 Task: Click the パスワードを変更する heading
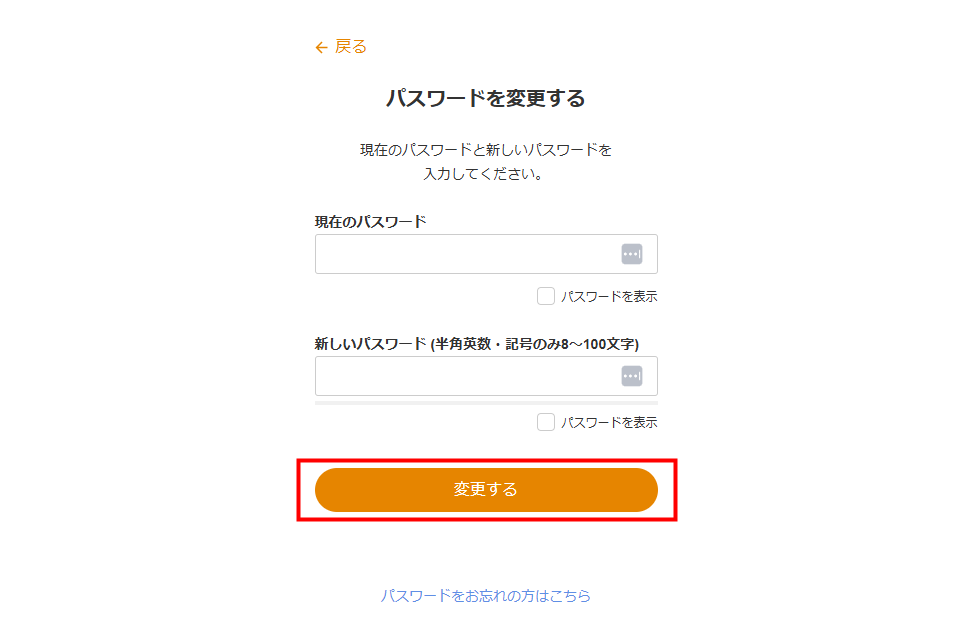pyautogui.click(x=485, y=98)
